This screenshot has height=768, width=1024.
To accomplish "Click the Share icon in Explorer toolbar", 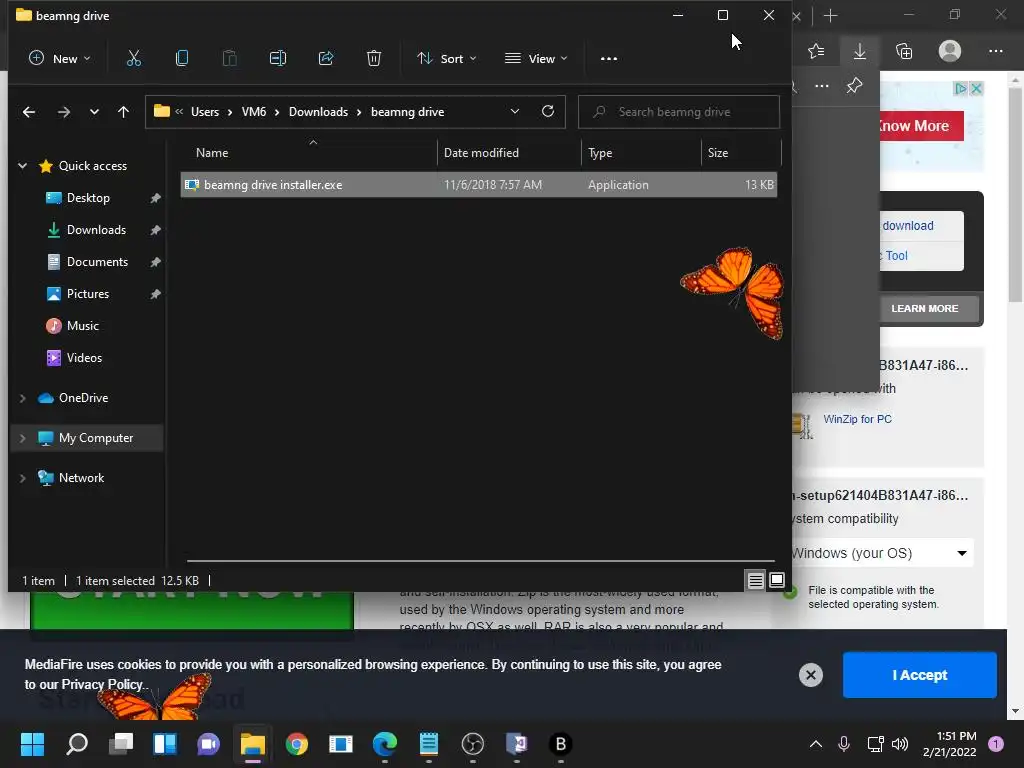I will point(325,58).
